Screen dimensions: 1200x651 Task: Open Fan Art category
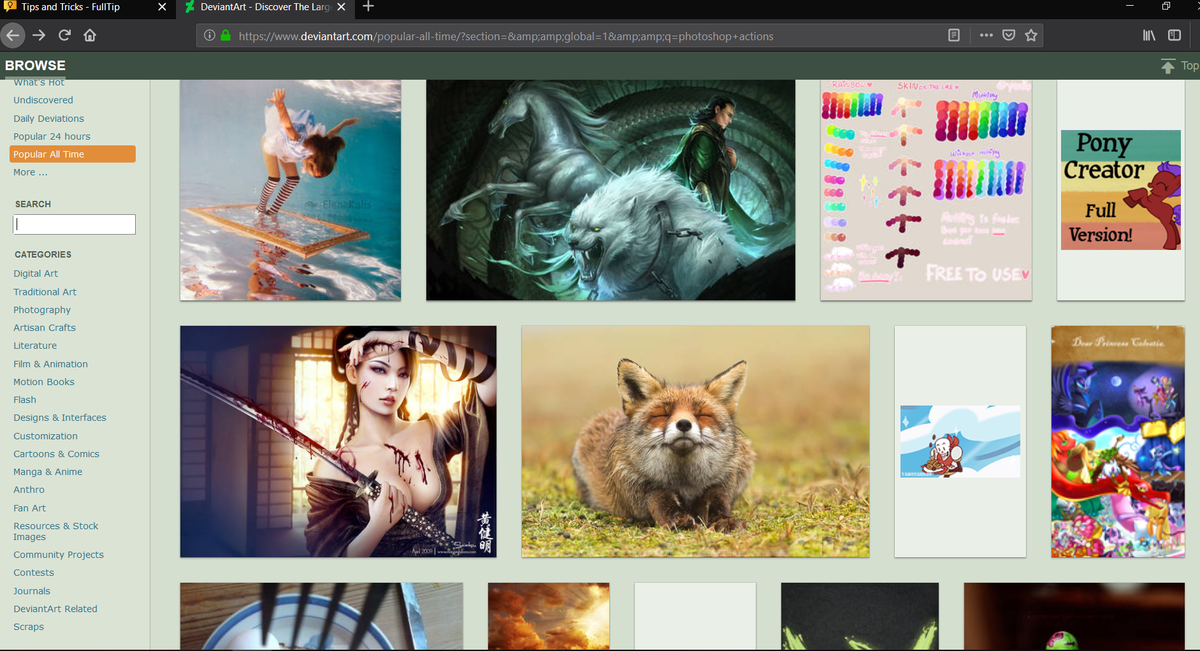[x=30, y=508]
